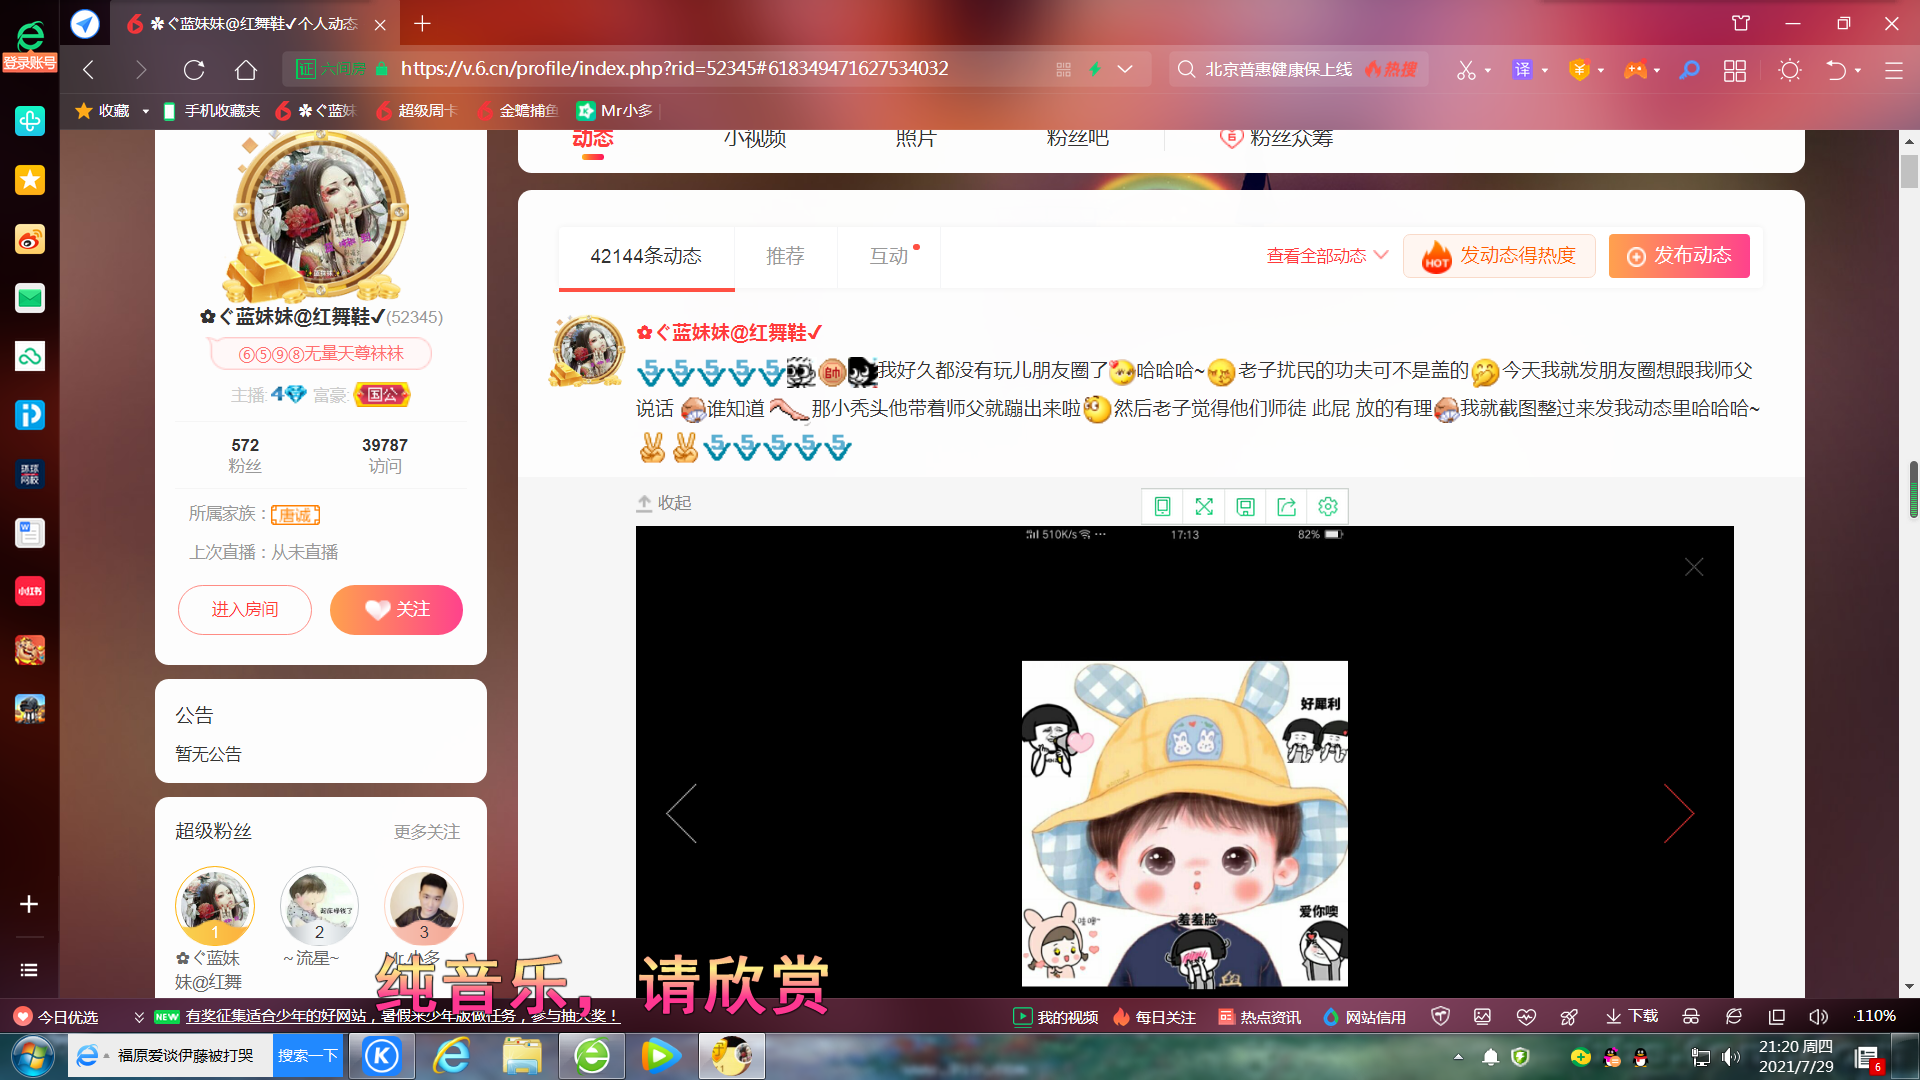Show hidden system tray icons arrow

1458,1056
